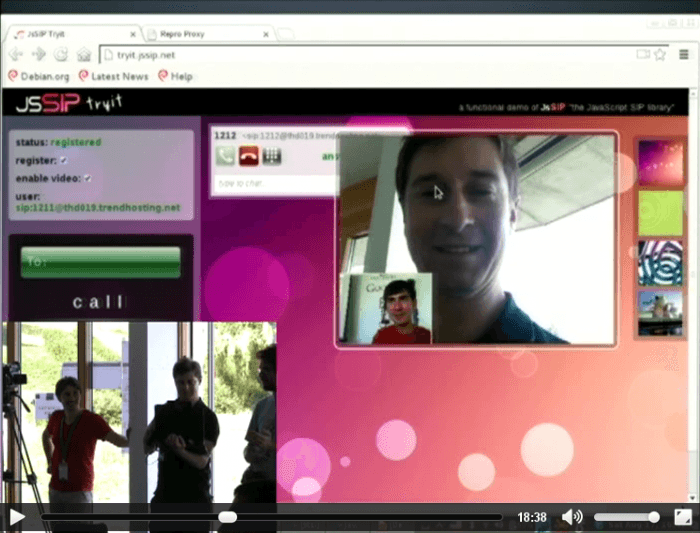The height and width of the screenshot is (533, 700).
Task: Play the video with the play button
Action: tap(17, 517)
